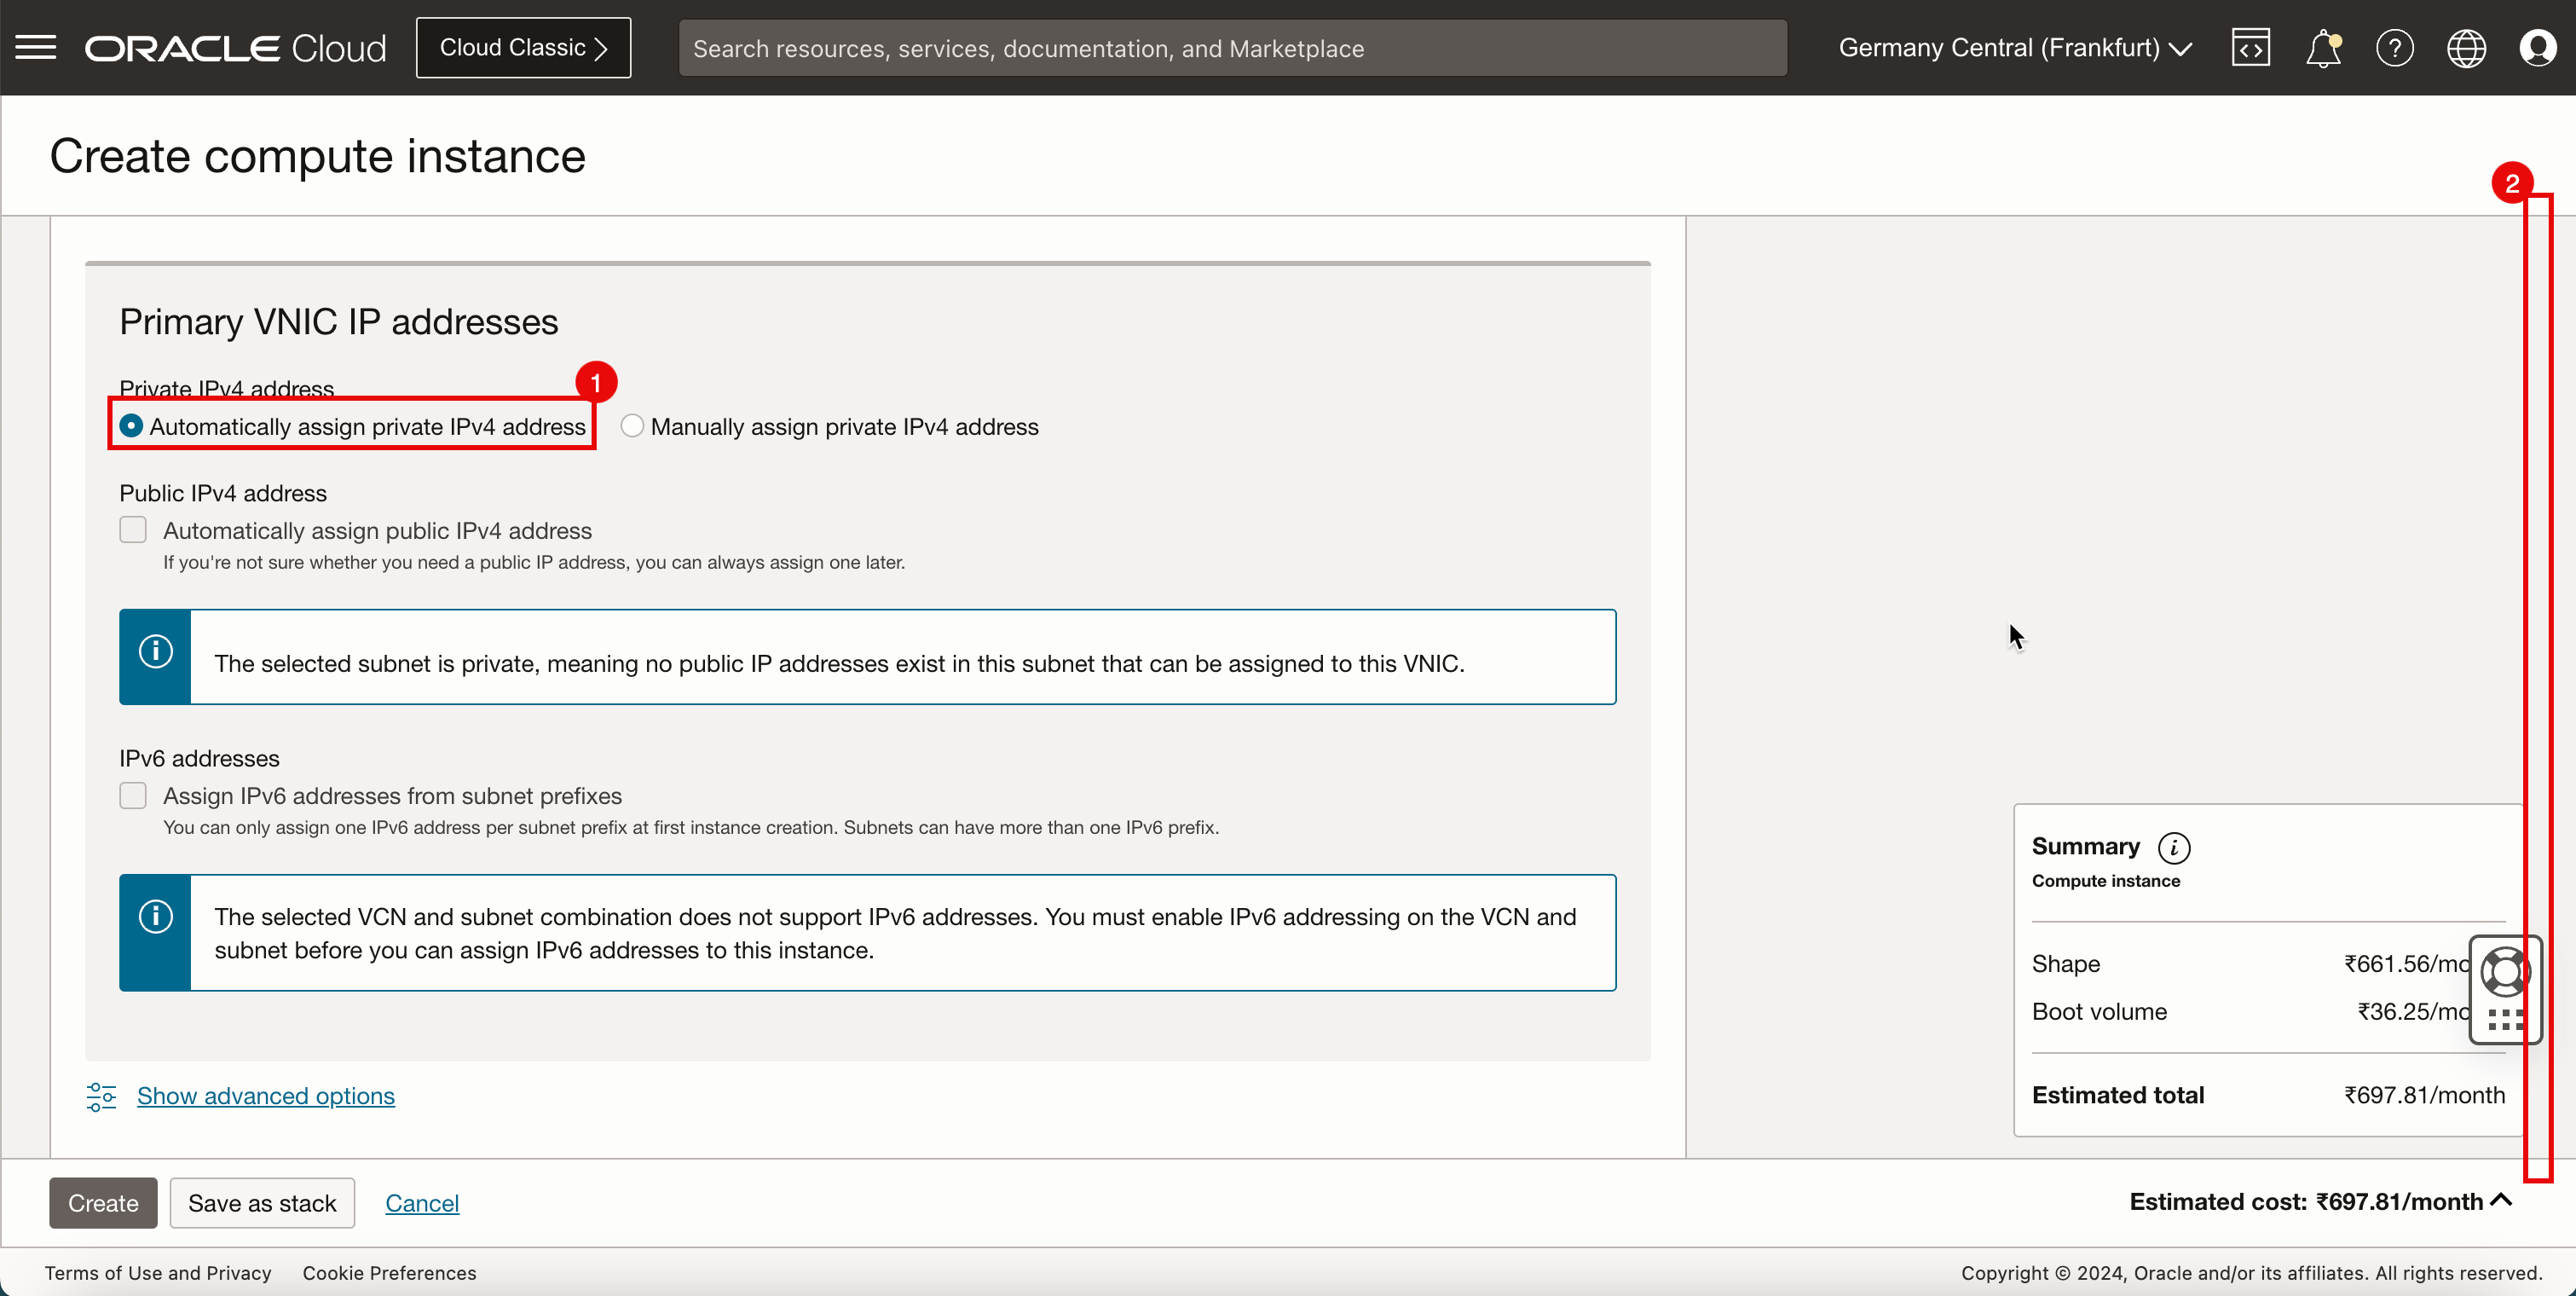Click the Summary info circle icon
The width and height of the screenshot is (2576, 1296).
(2176, 847)
